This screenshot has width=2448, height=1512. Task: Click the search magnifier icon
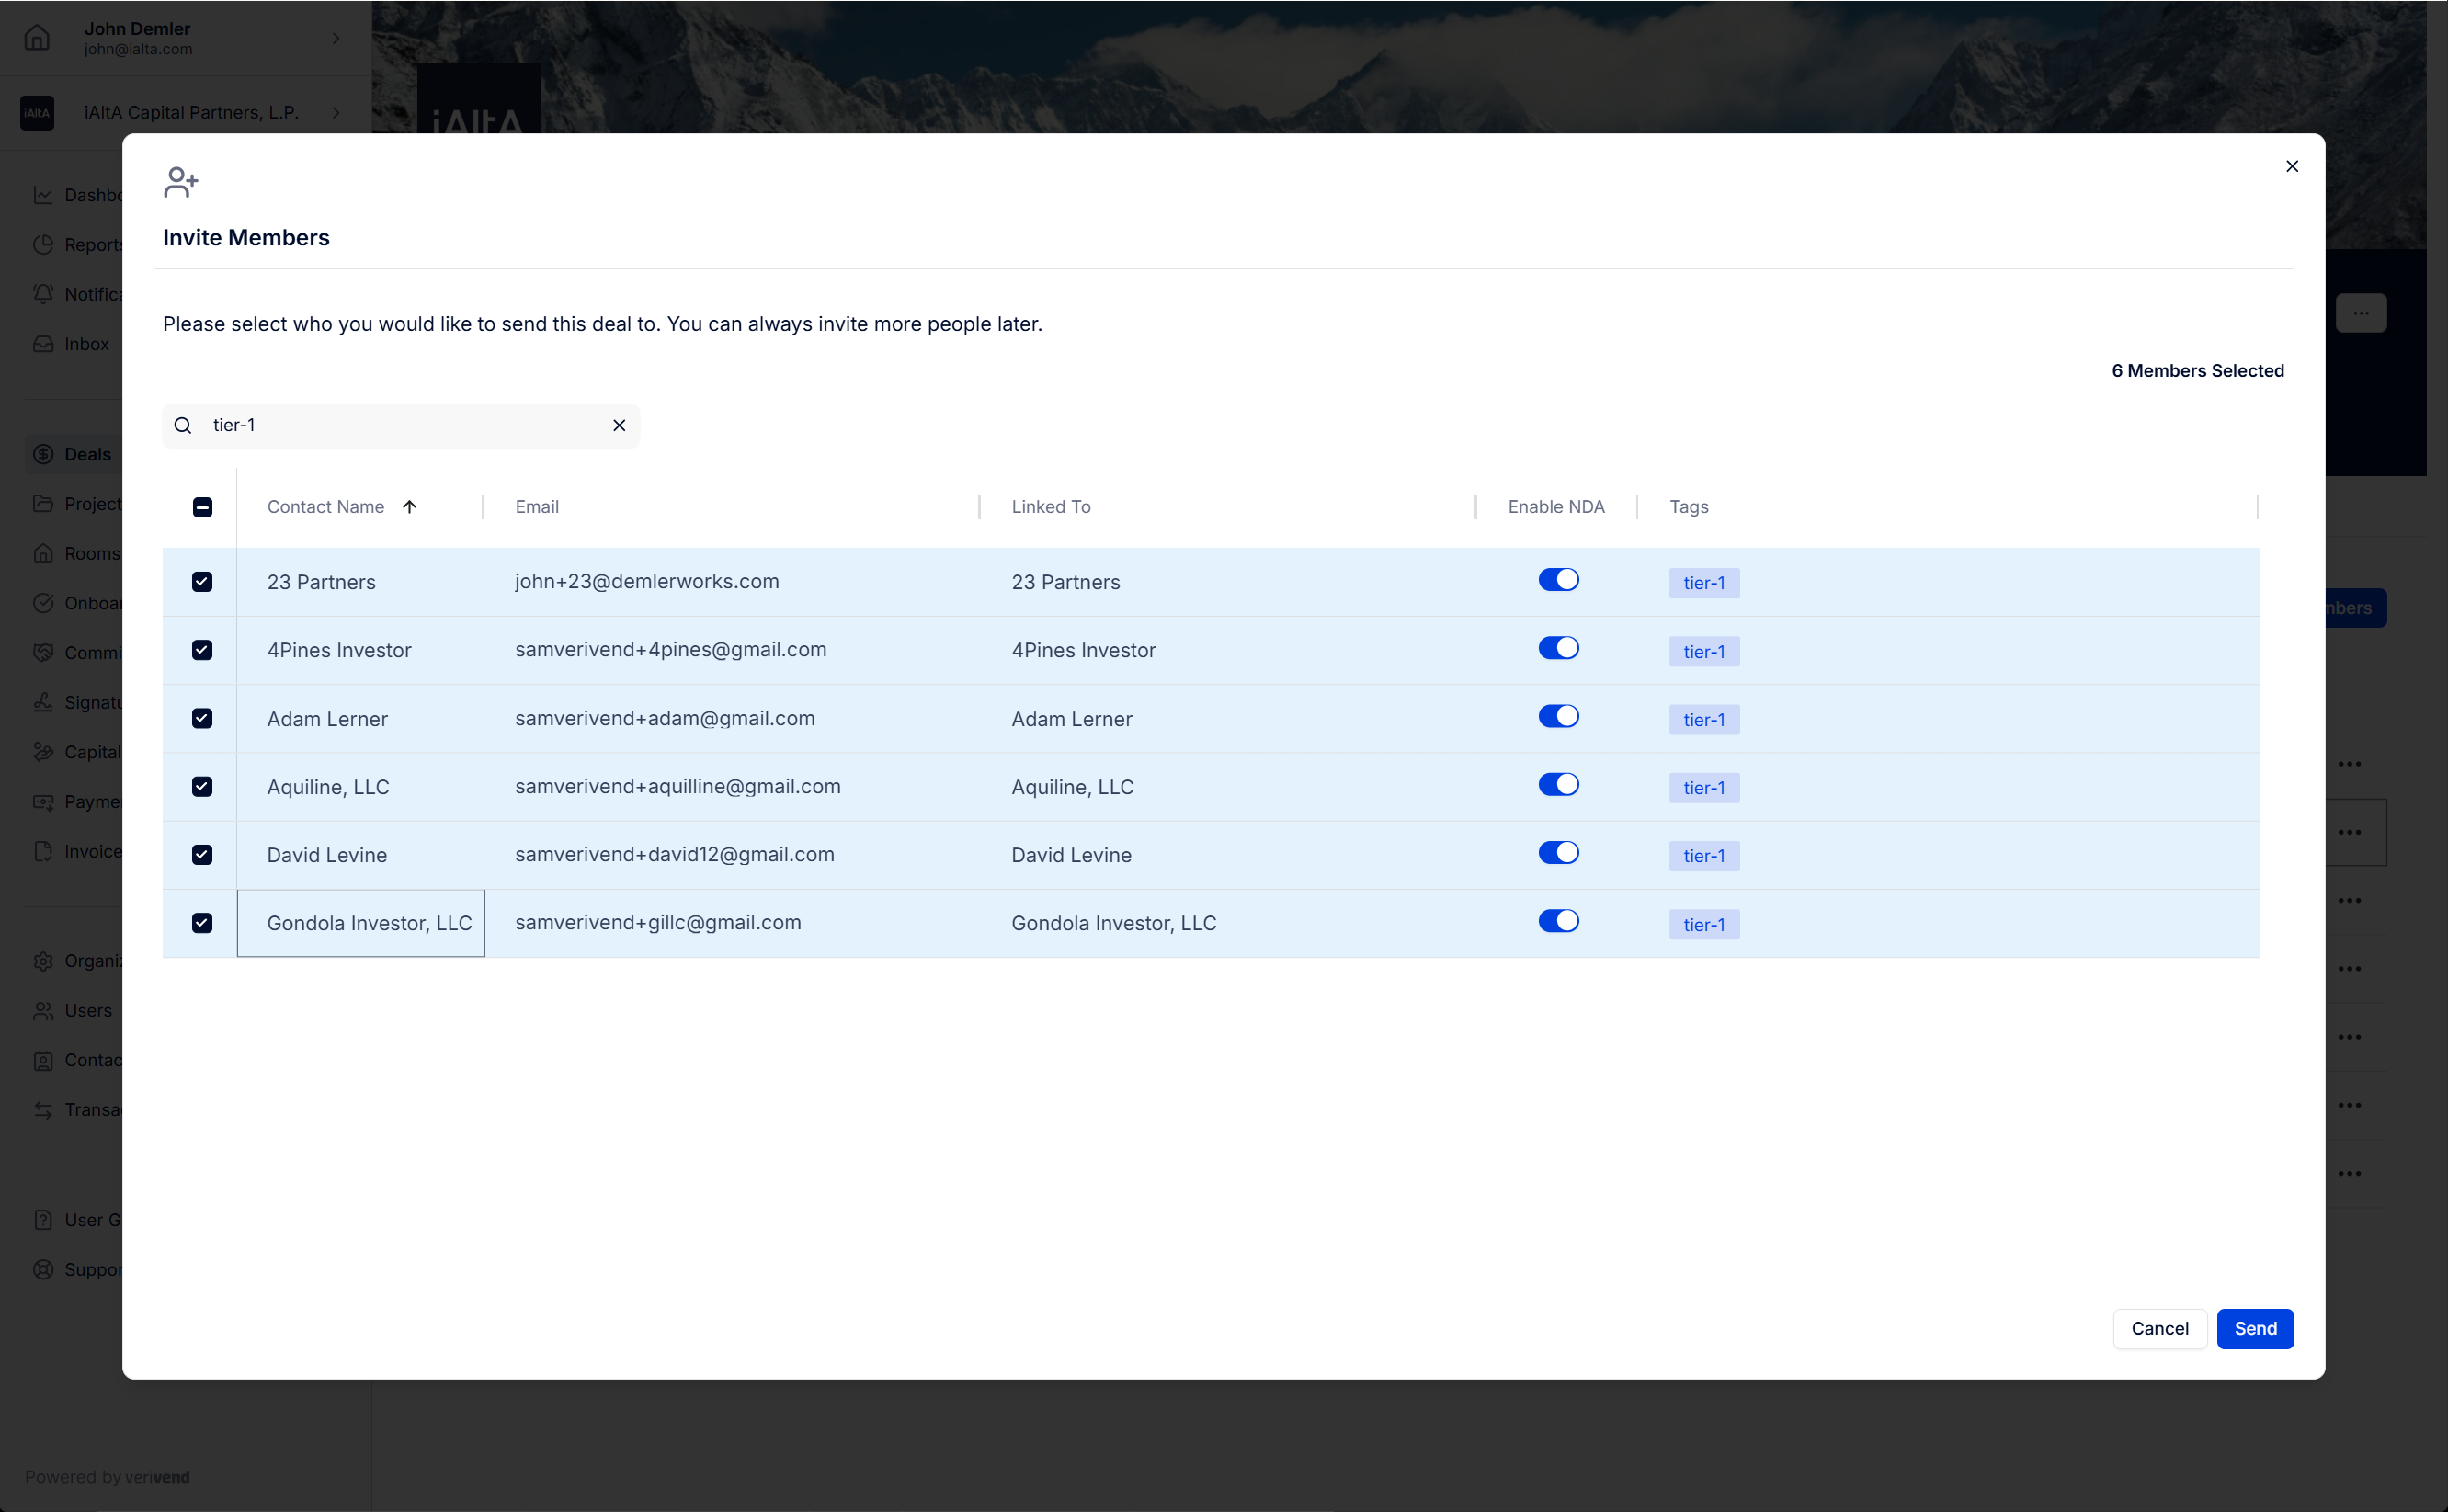pyautogui.click(x=183, y=425)
